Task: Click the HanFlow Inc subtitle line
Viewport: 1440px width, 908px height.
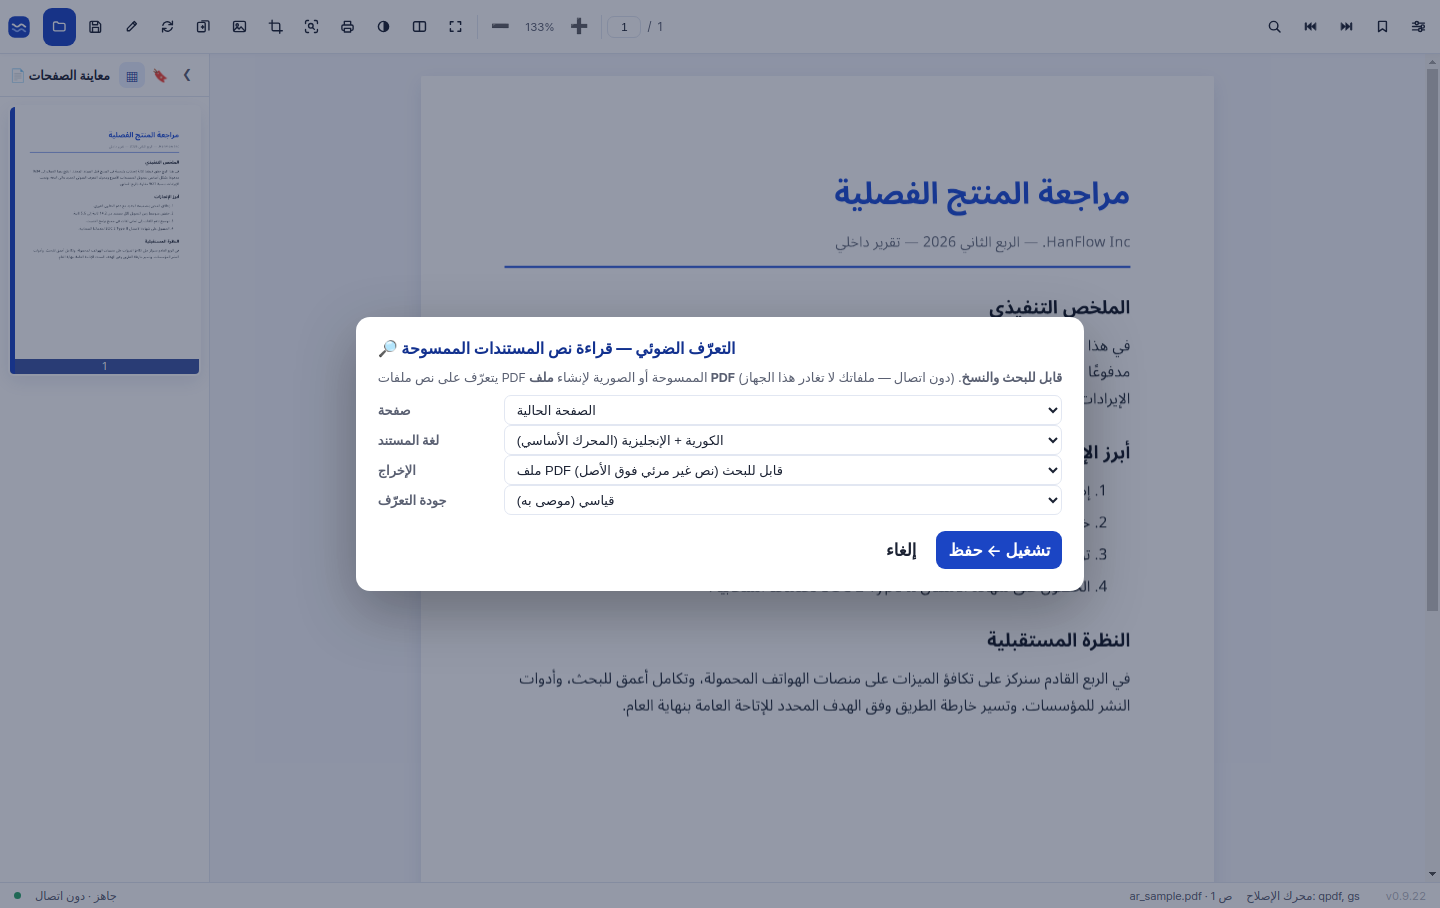Action: click(983, 242)
